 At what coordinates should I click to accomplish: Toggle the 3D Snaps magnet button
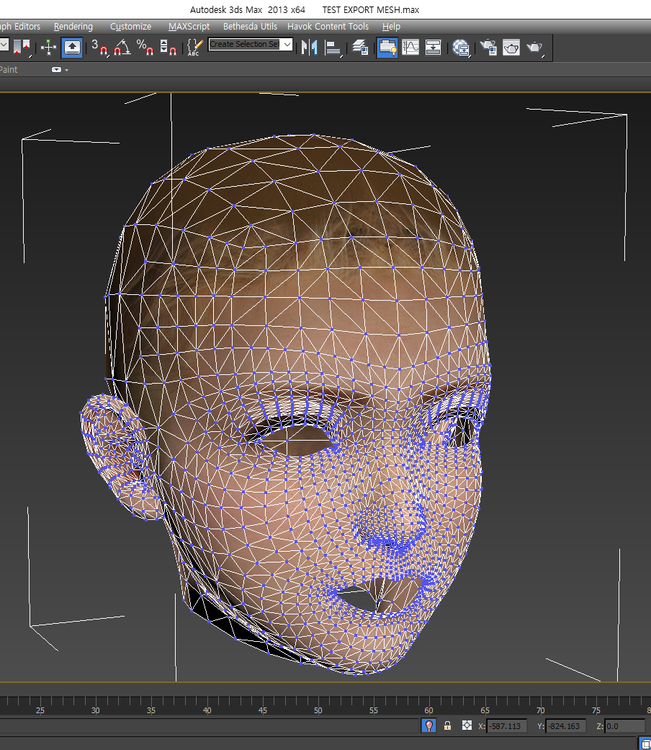coord(99,47)
